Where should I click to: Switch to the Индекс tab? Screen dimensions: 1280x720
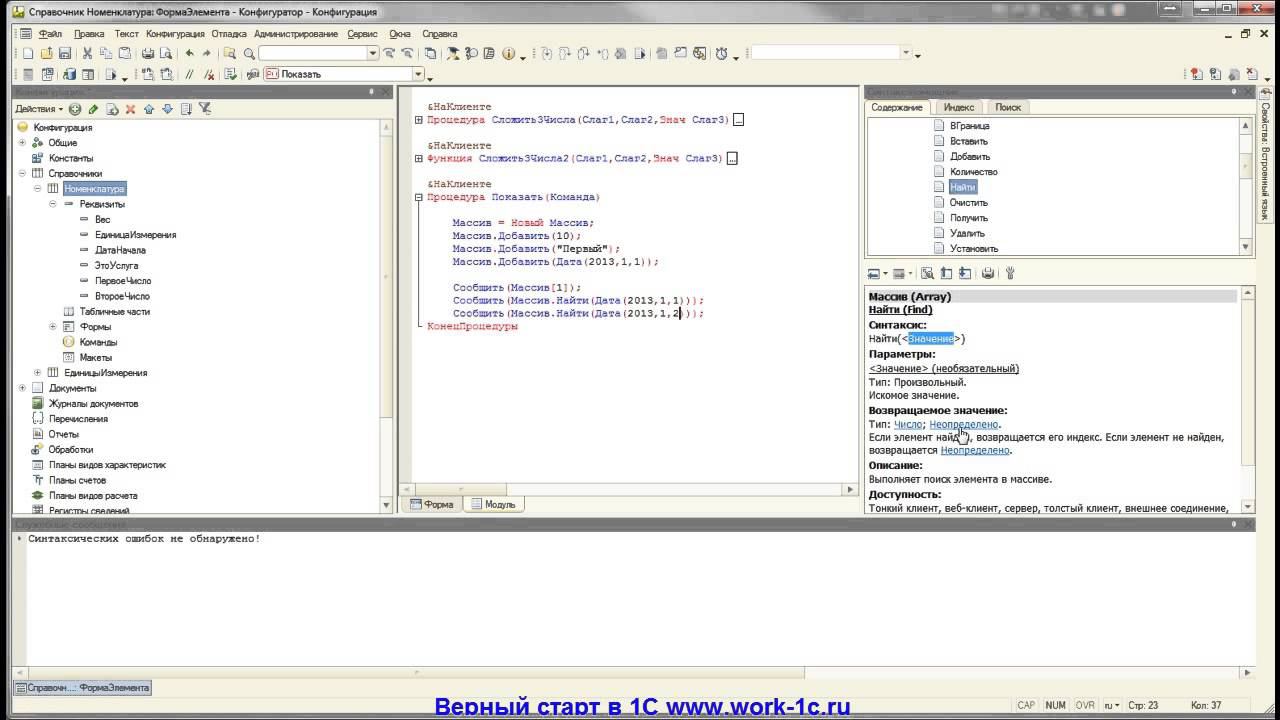pyautogui.click(x=959, y=107)
